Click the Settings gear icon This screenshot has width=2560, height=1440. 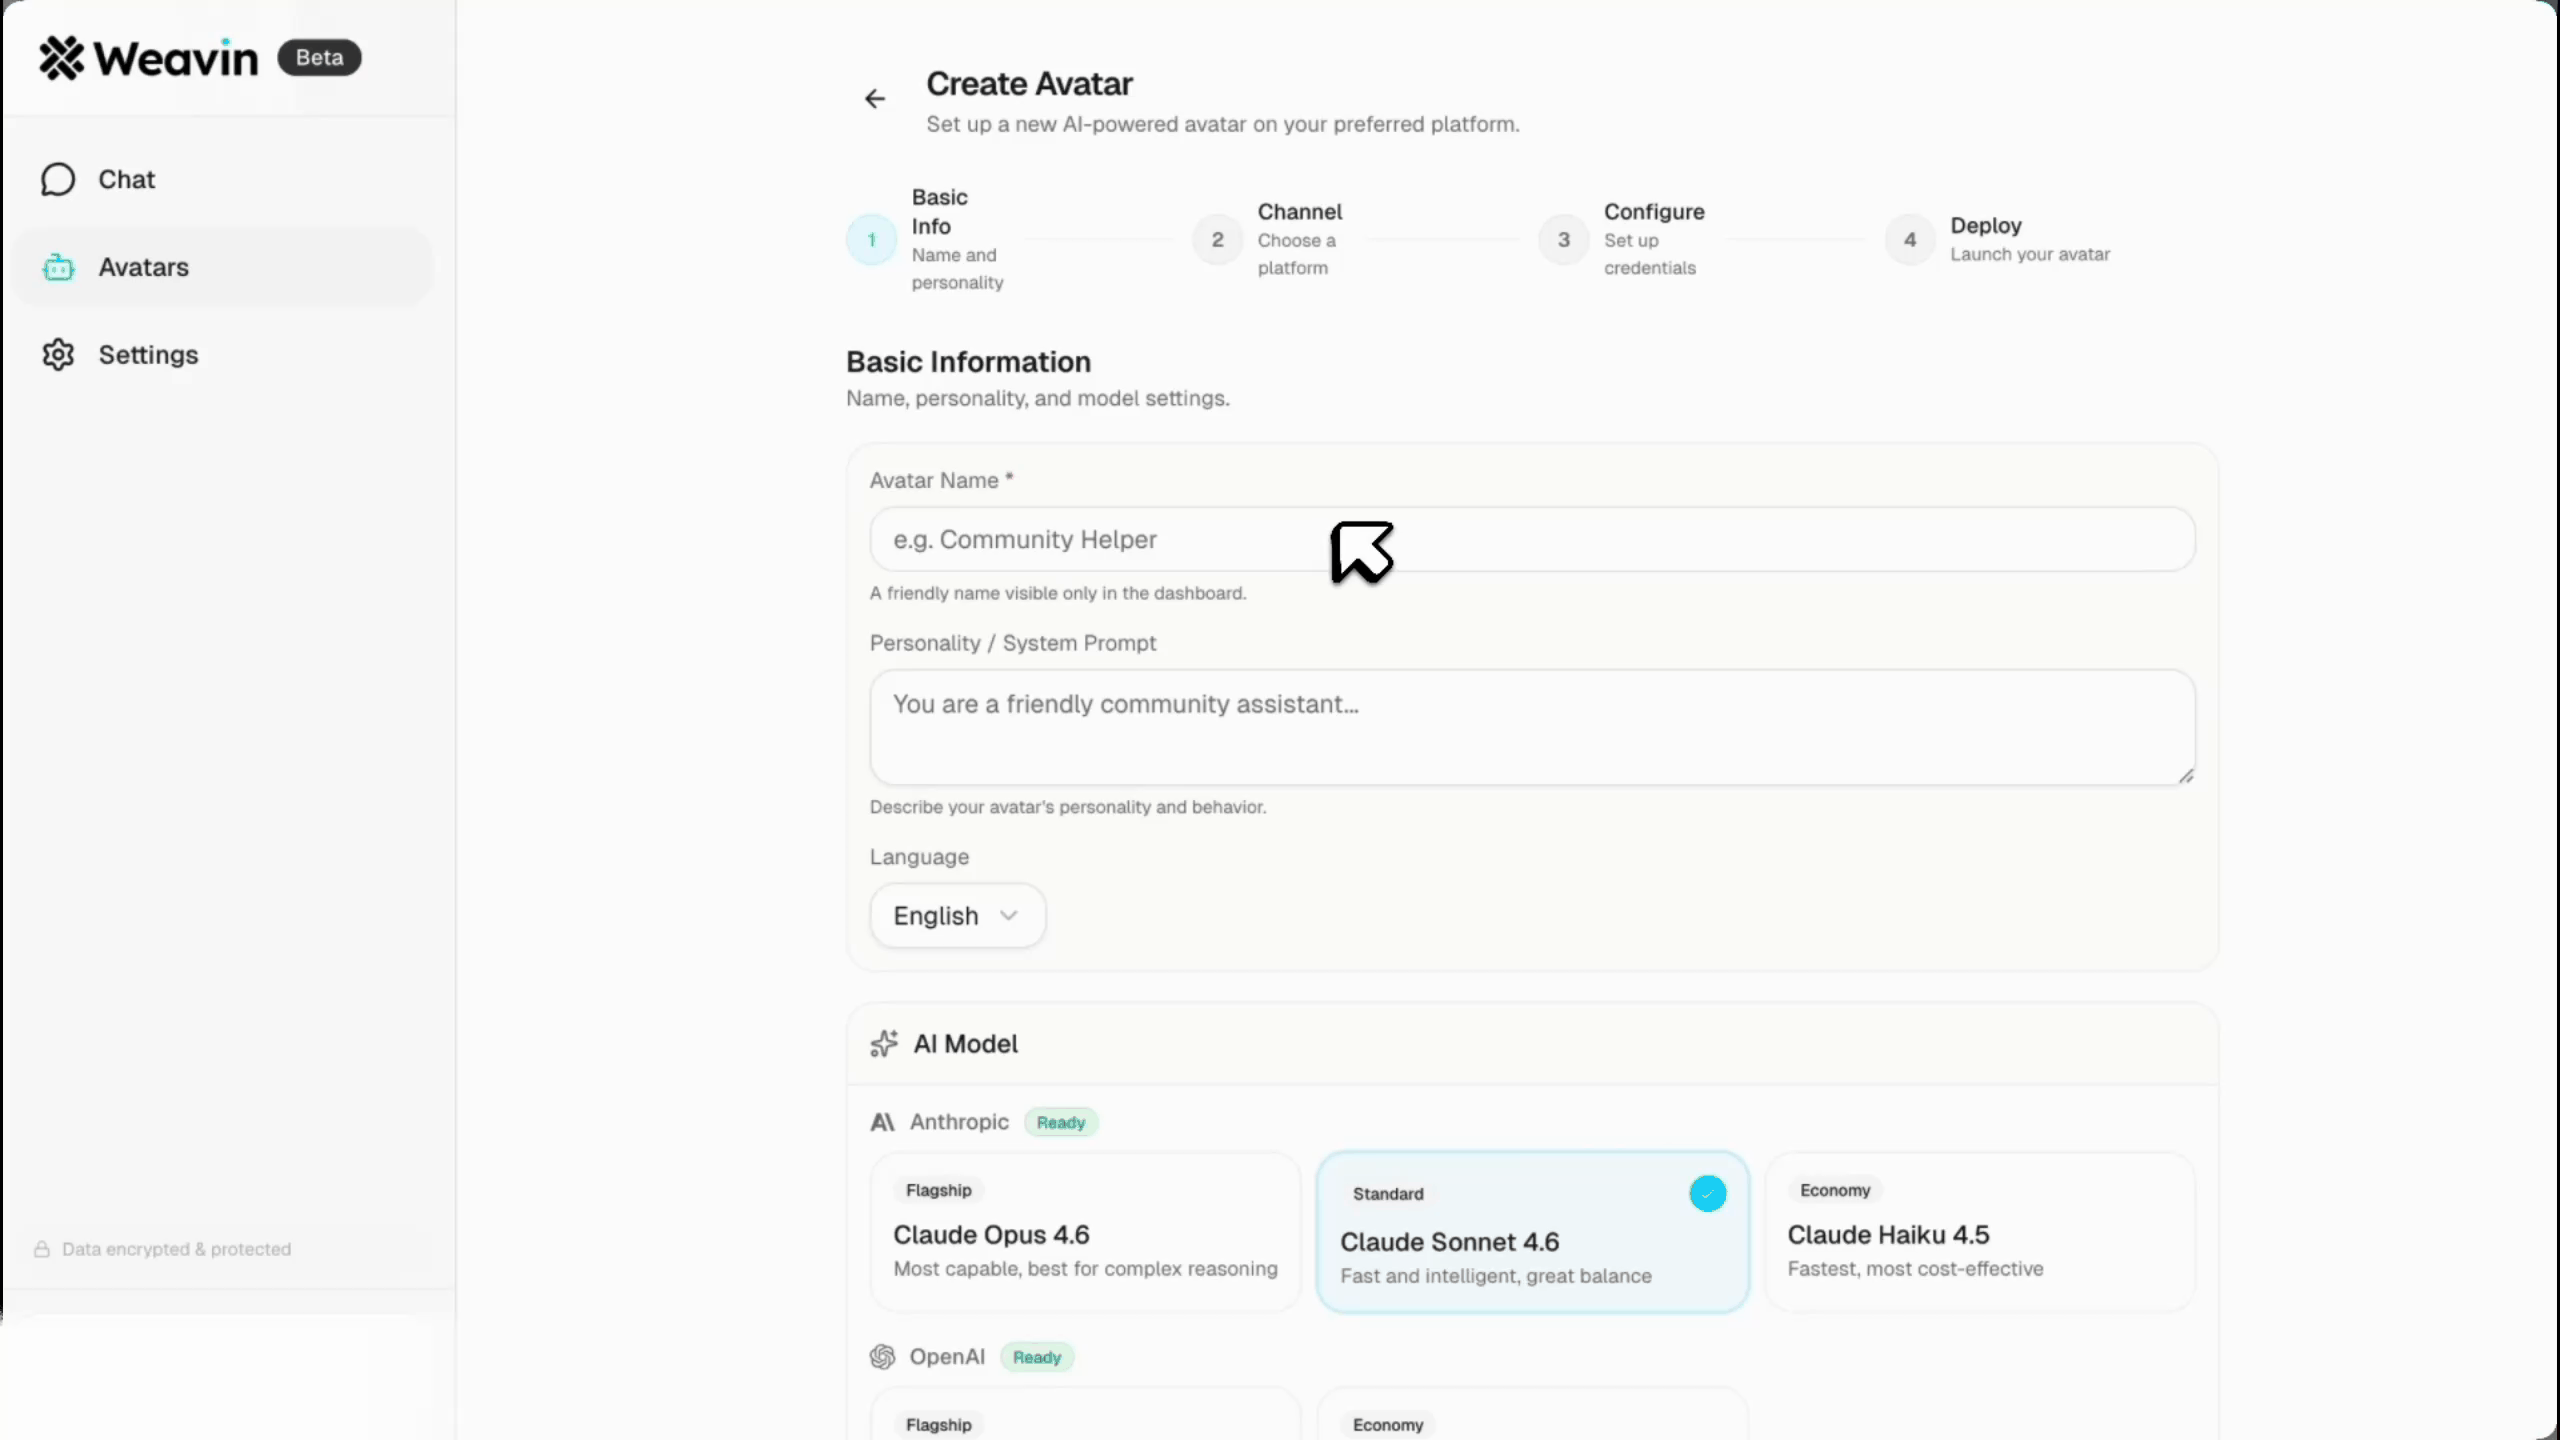(x=58, y=355)
